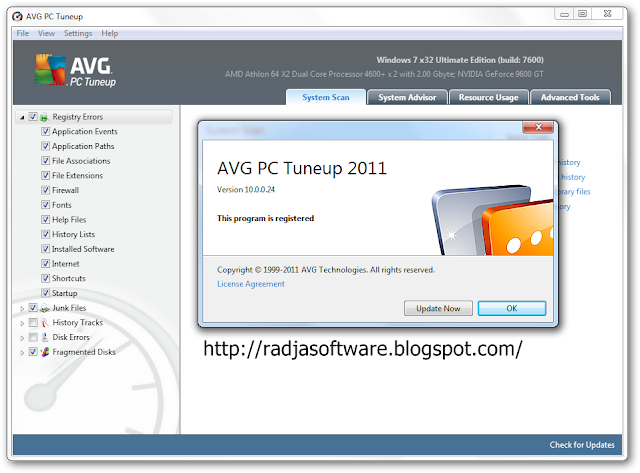This screenshot has width=640, height=473.
Task: Switch to the Advanced Tools tab
Action: click(570, 98)
